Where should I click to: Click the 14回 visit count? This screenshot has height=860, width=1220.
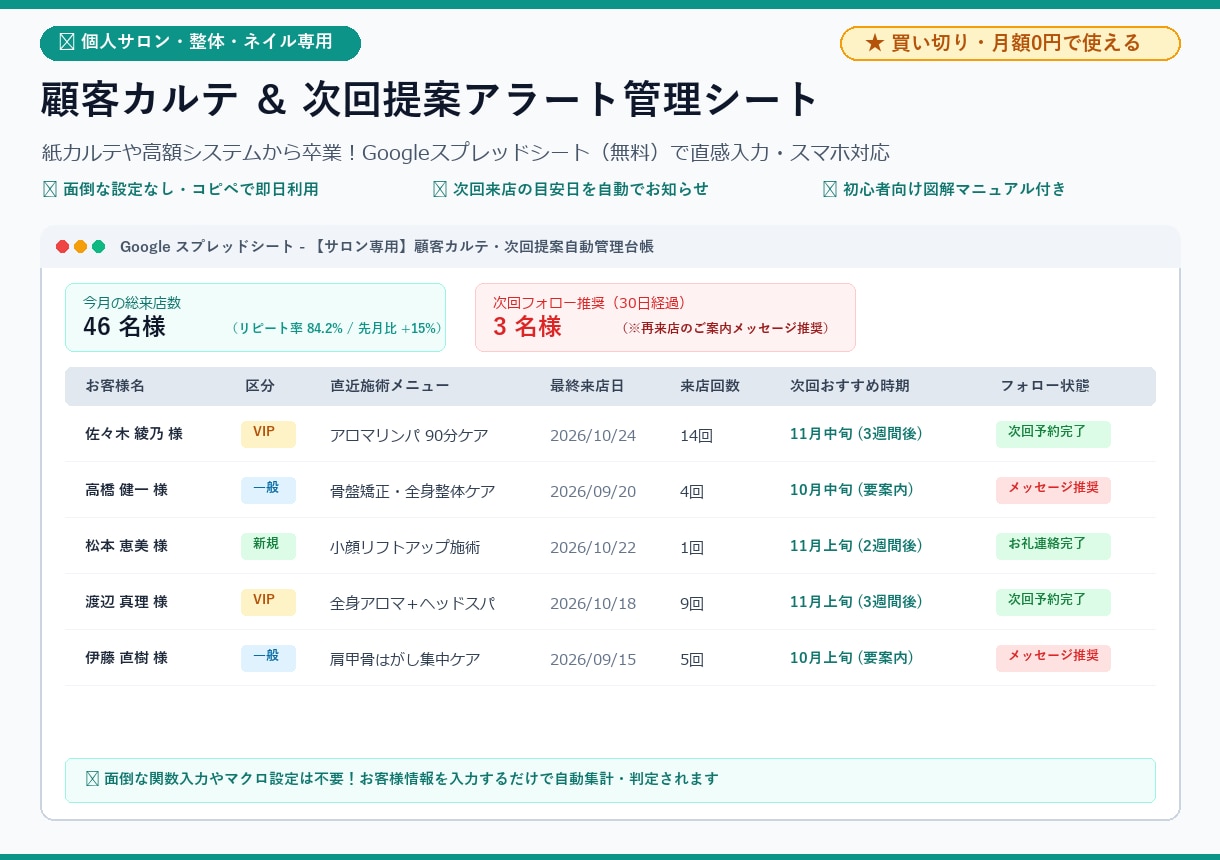point(696,436)
